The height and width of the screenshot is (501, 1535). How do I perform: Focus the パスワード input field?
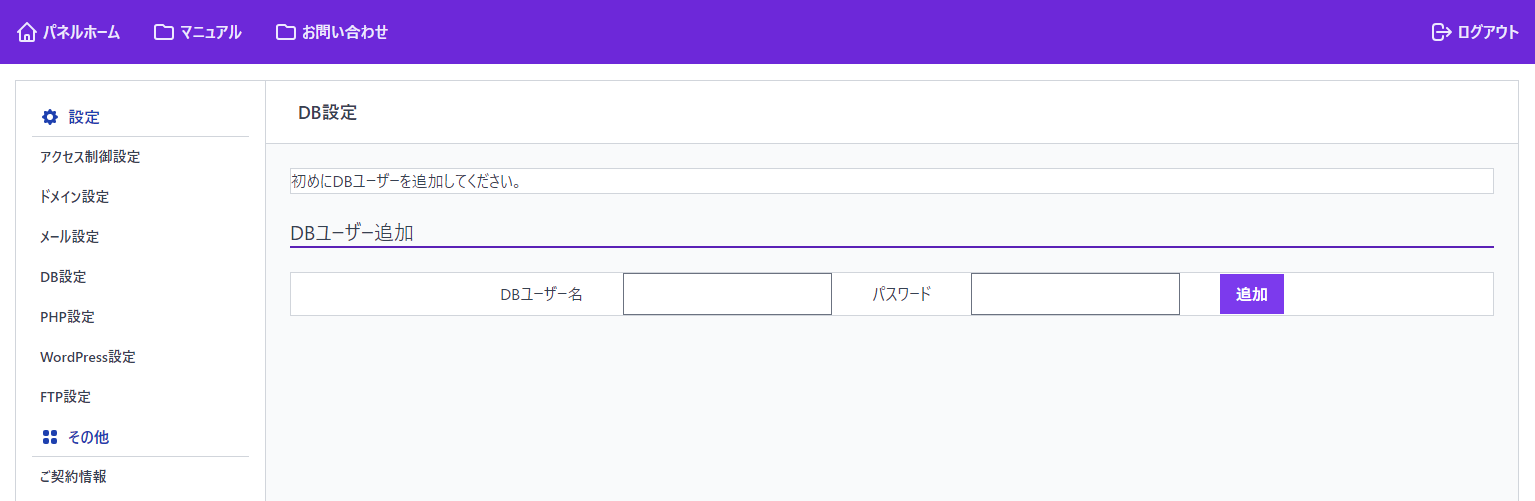1075,294
